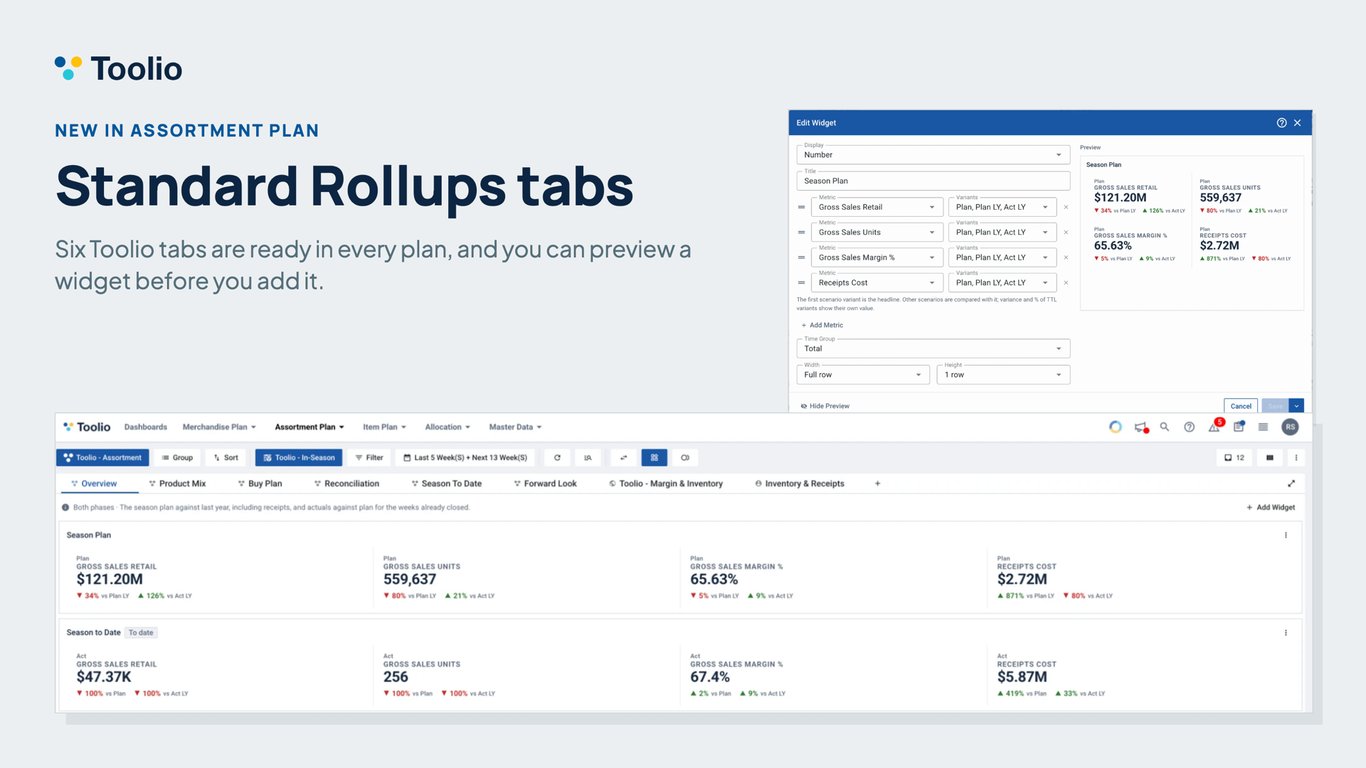This screenshot has width=1366, height=768.
Task: Switch to the Season To Date tab
Action: 446,483
